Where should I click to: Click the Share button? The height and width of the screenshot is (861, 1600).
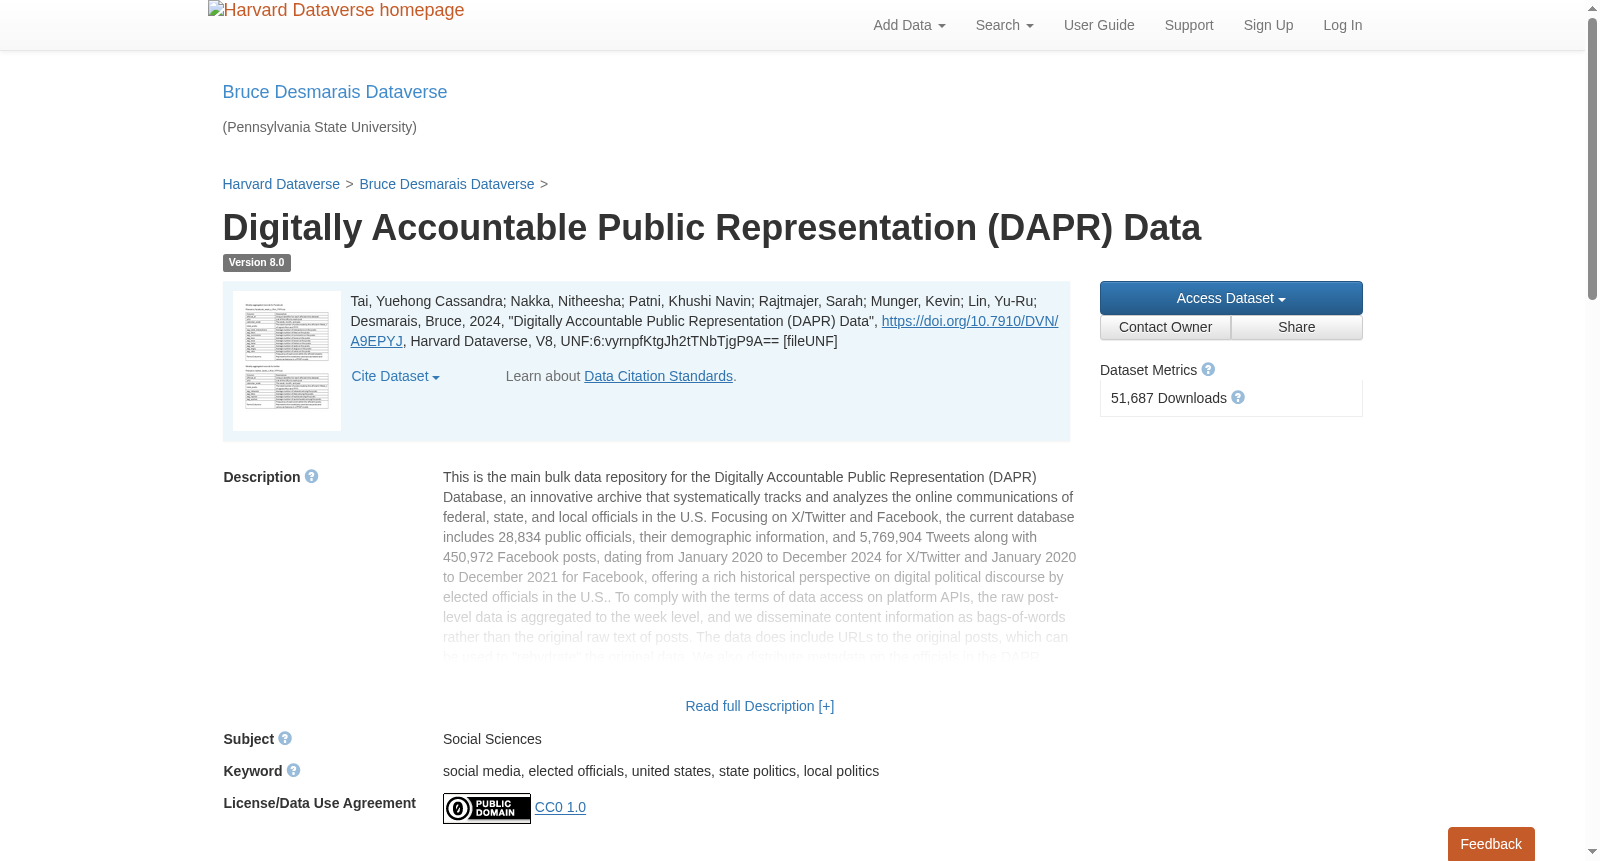[1297, 328]
